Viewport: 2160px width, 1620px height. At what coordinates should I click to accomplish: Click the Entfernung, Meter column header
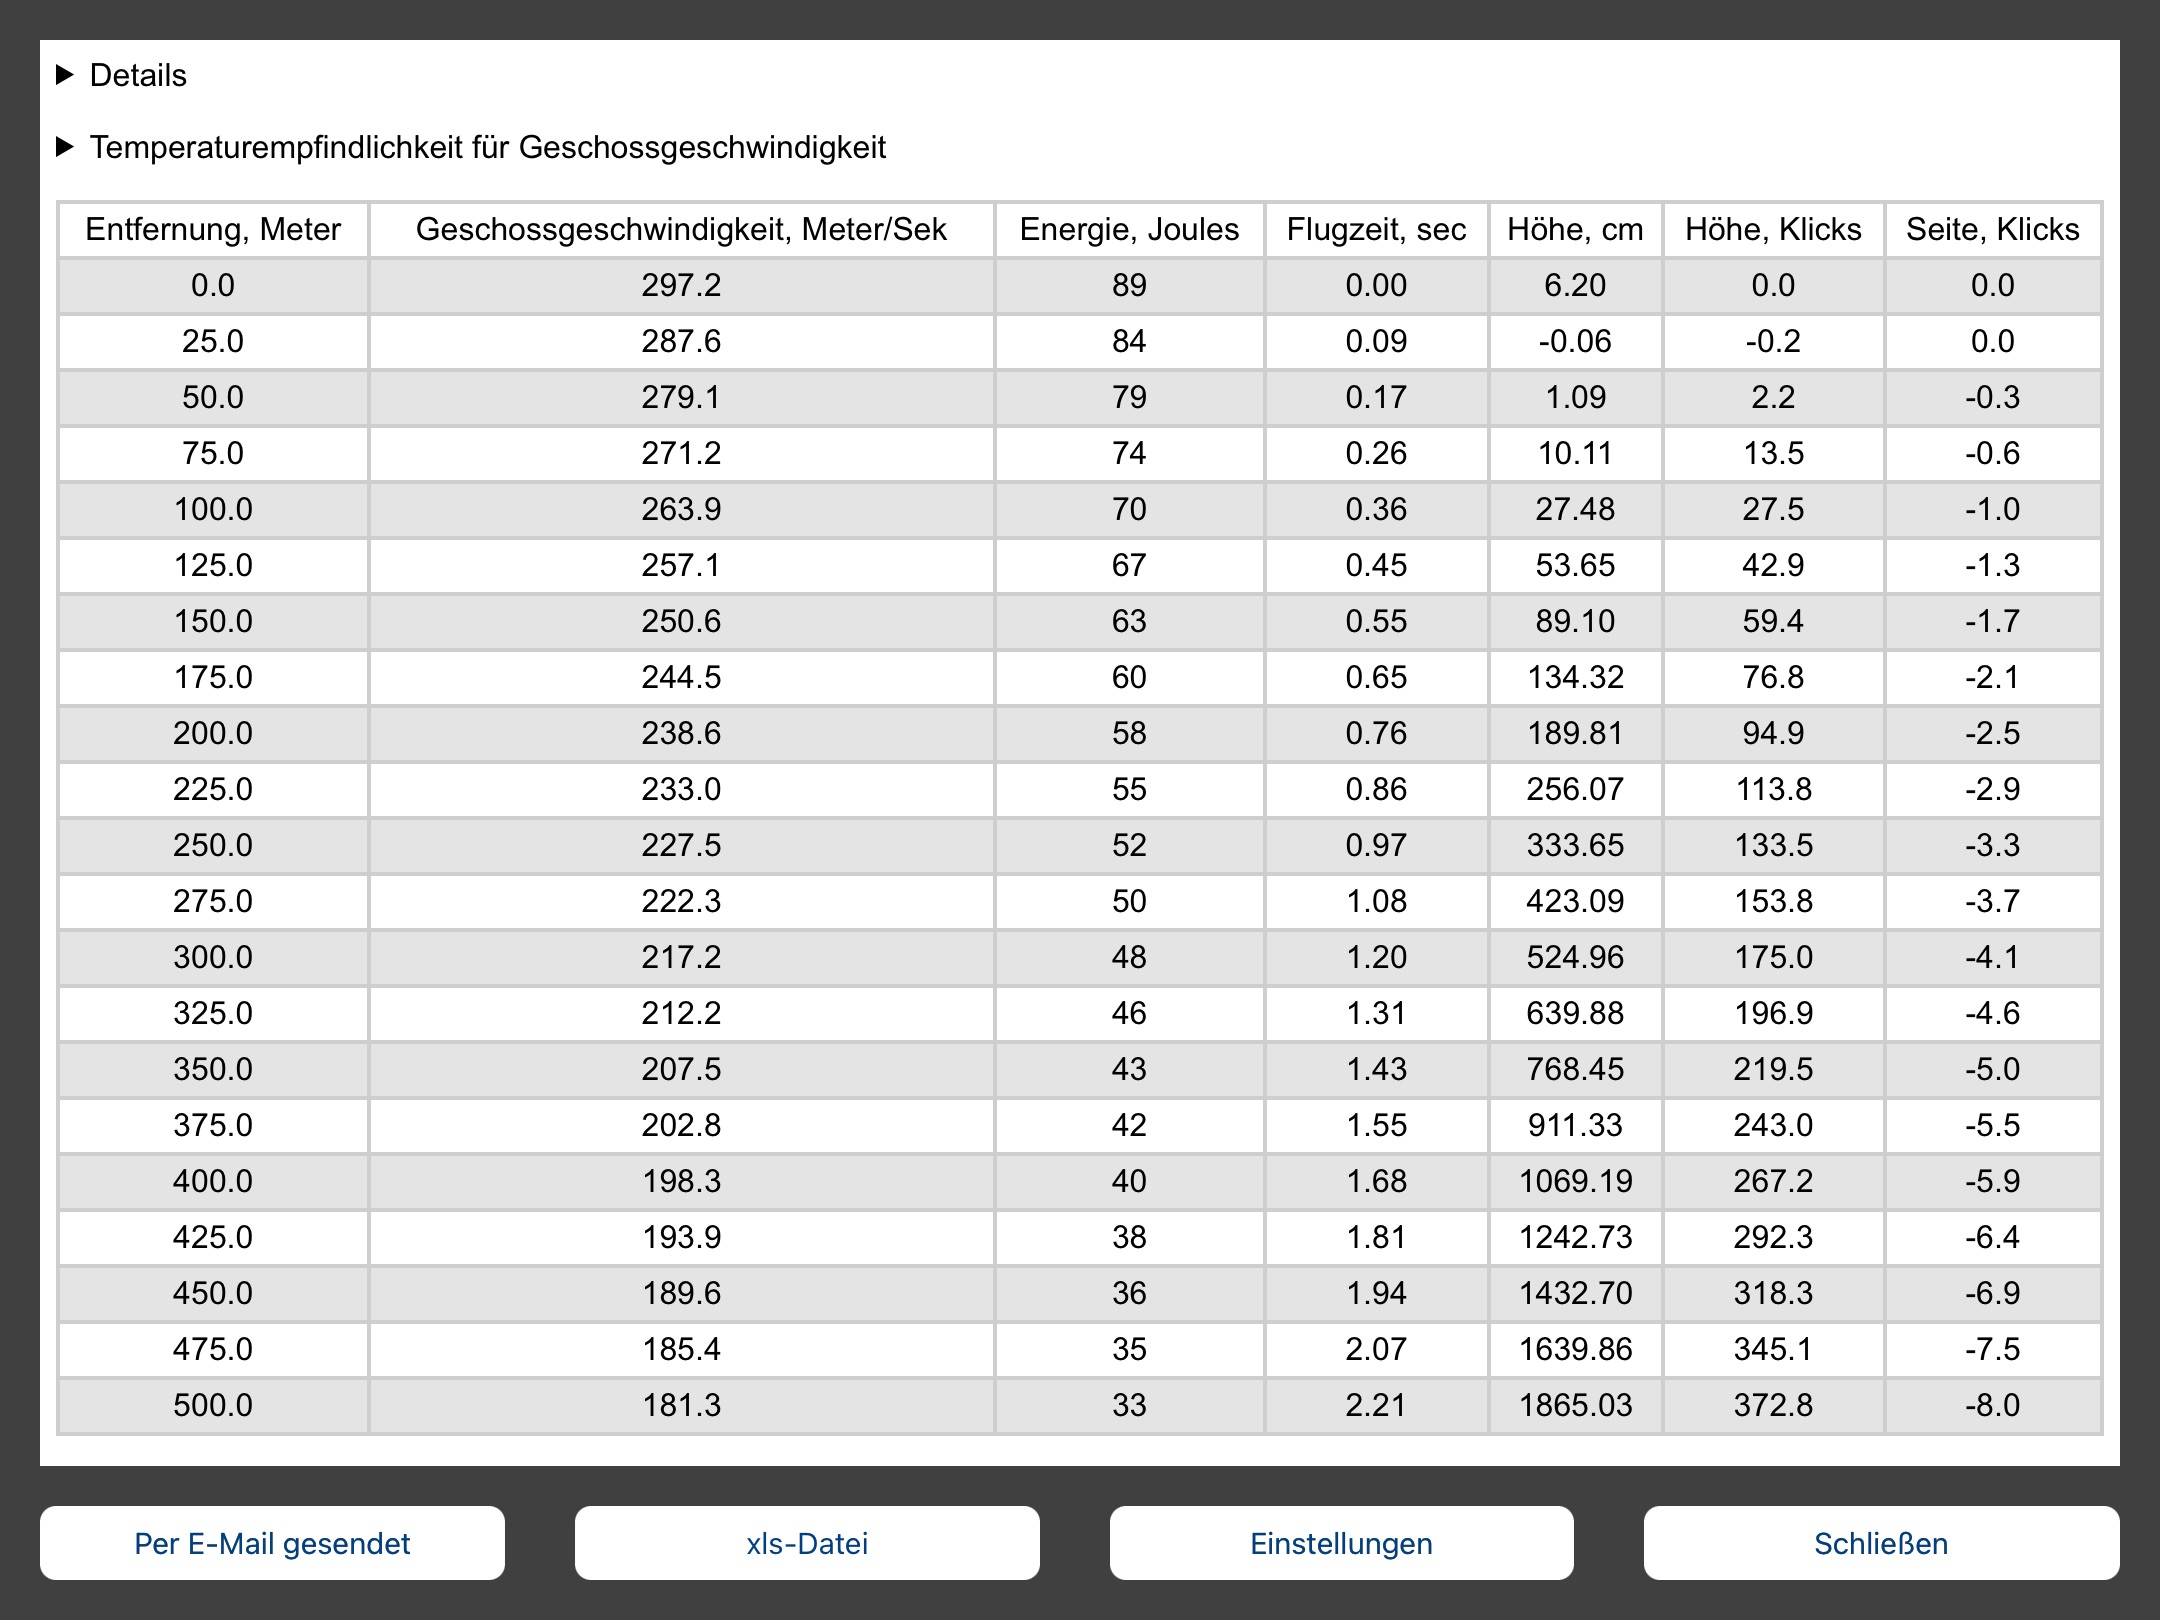pos(213,229)
